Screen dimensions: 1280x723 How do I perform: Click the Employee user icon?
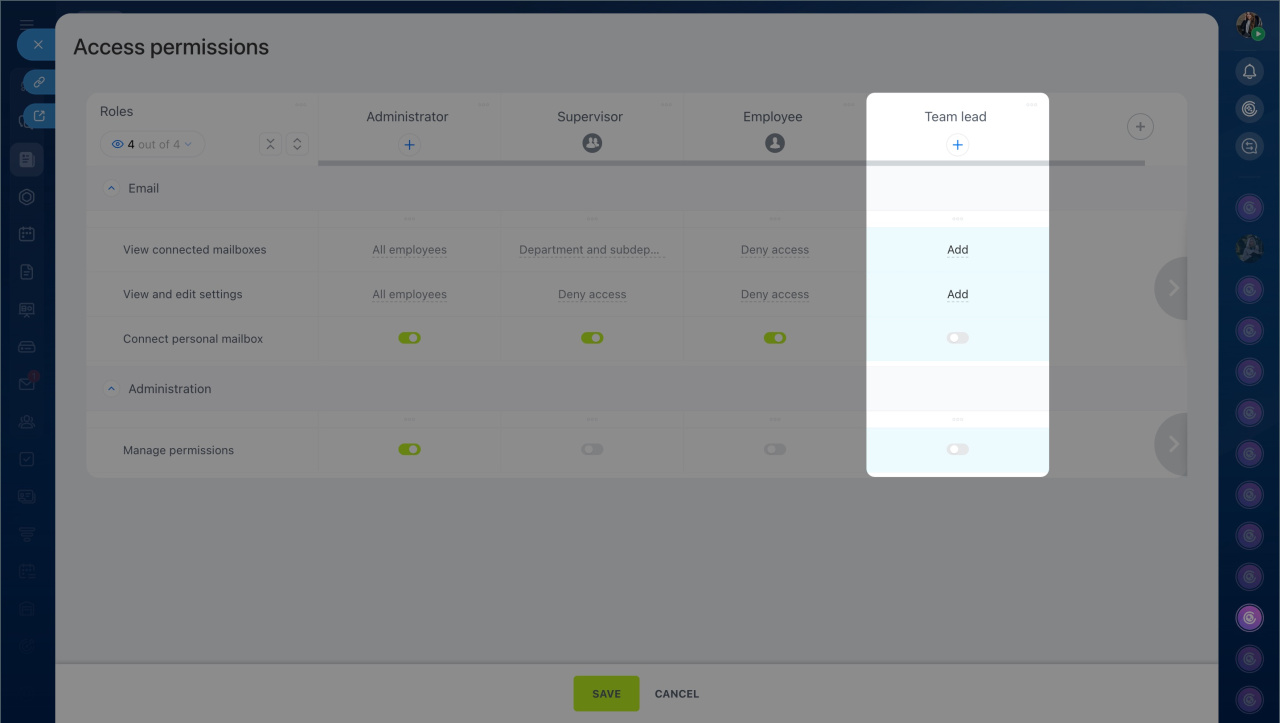(775, 144)
